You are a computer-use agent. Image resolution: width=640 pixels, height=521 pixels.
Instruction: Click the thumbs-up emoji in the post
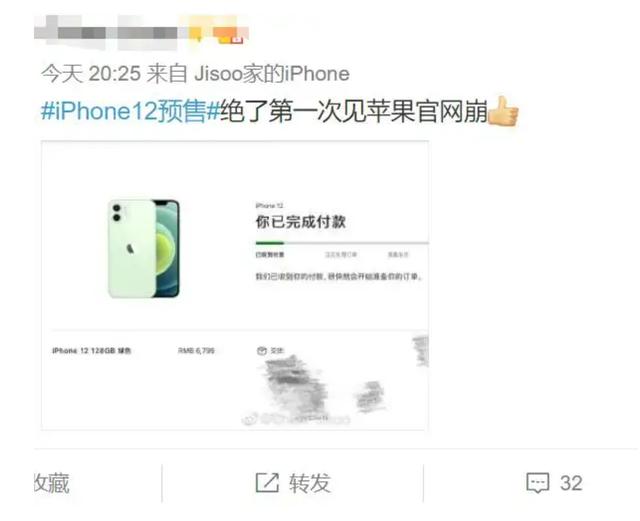point(503,111)
